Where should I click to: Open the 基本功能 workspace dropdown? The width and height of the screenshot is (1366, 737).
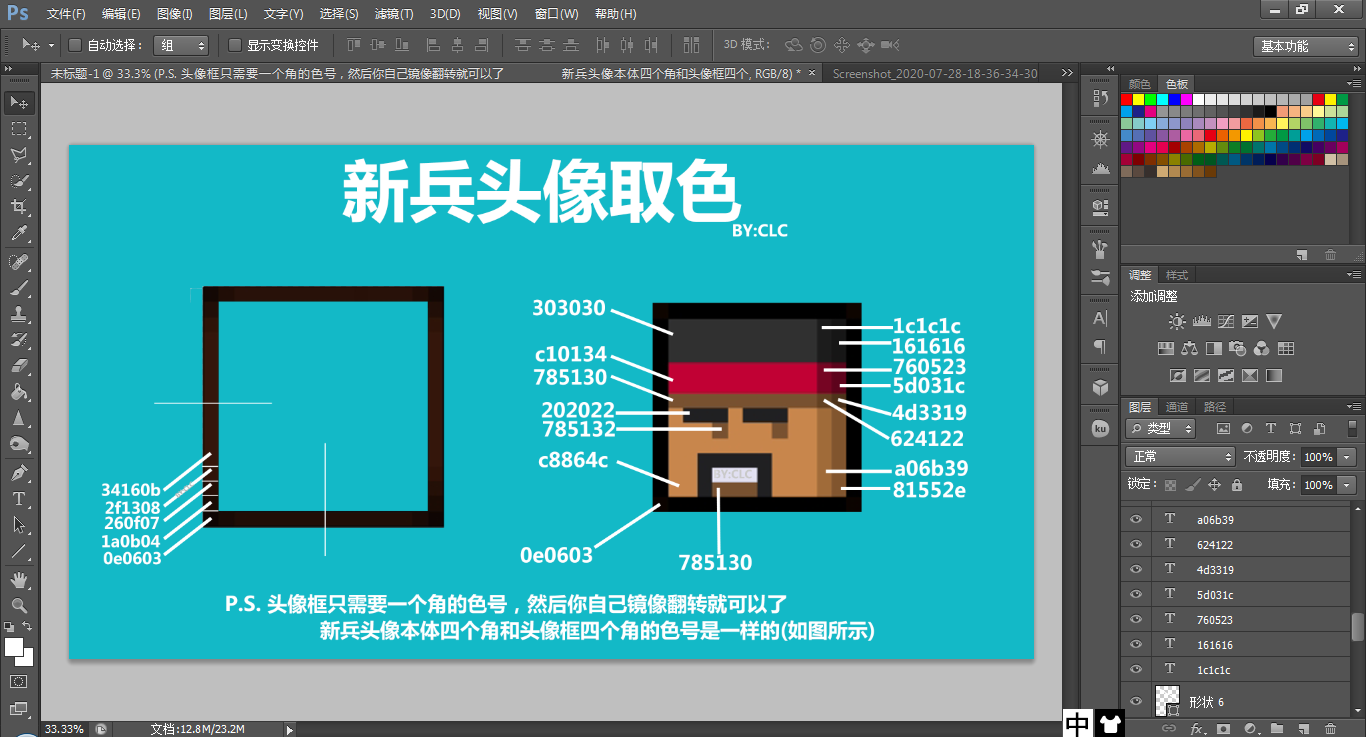pos(1305,46)
